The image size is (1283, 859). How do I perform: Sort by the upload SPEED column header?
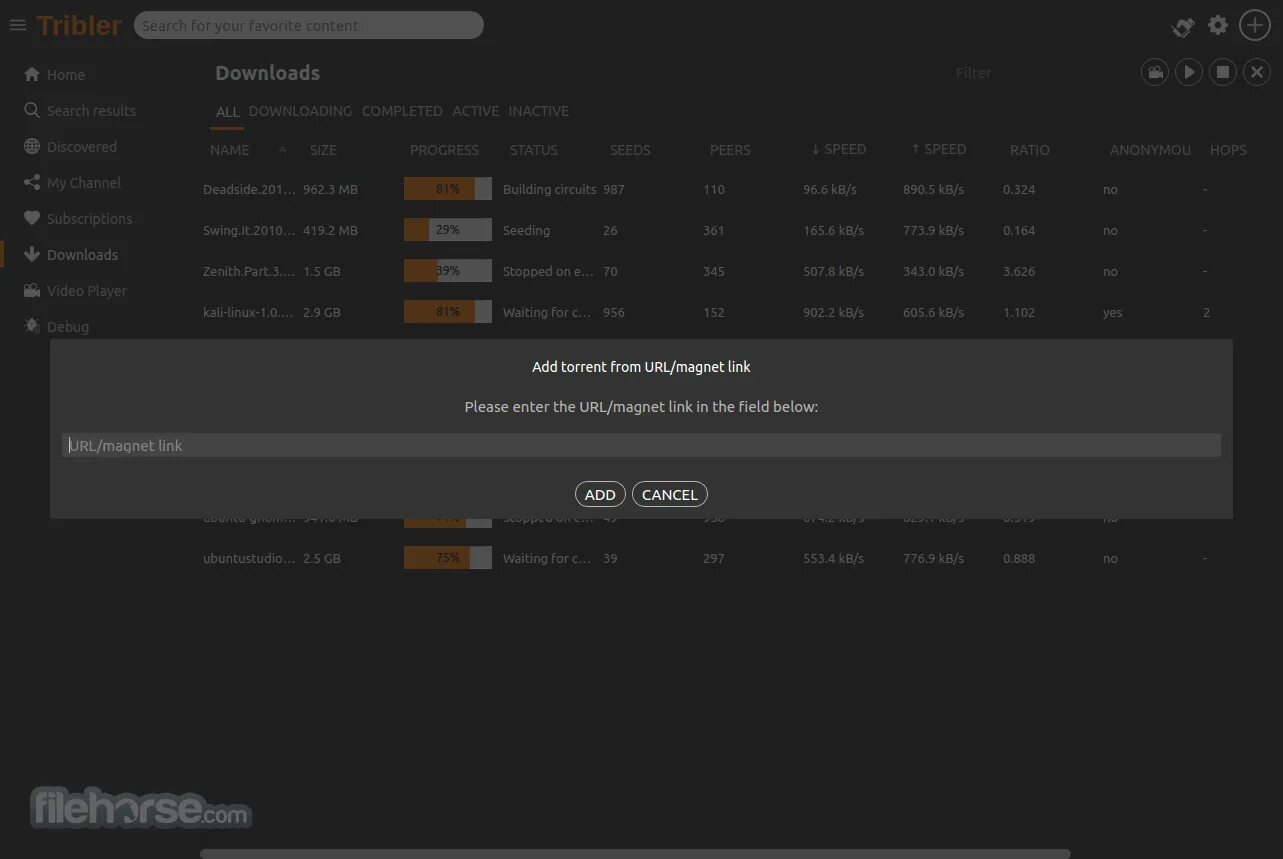(x=938, y=149)
